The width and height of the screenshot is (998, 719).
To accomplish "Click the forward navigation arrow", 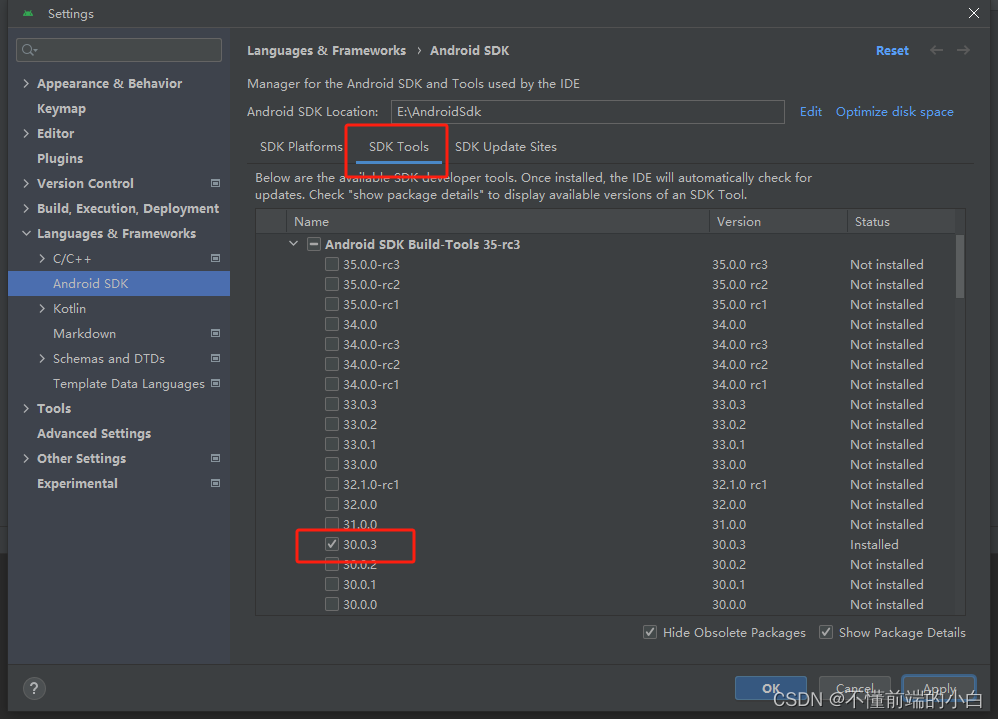I will pyautogui.click(x=964, y=50).
